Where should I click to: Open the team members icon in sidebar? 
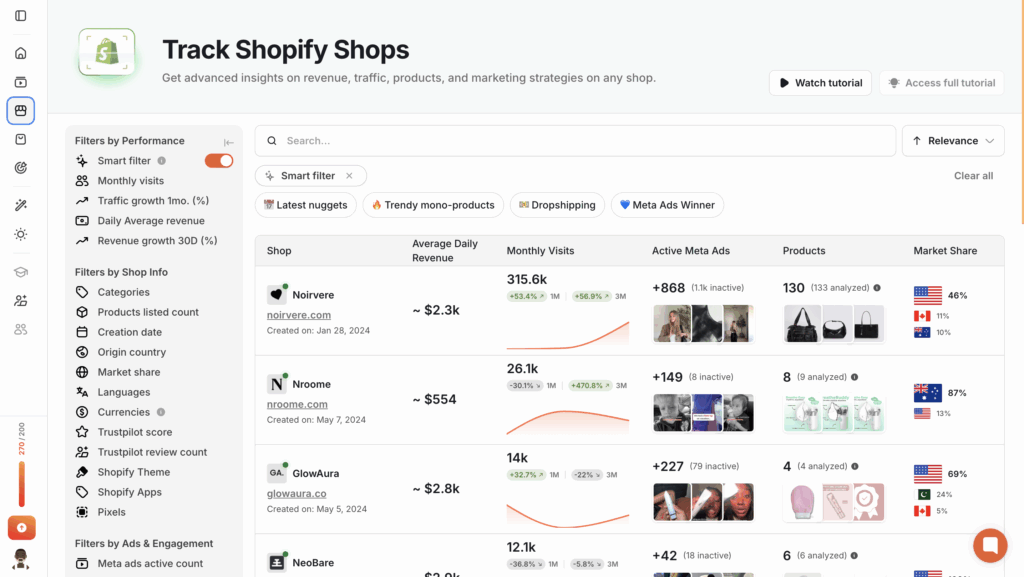pyautogui.click(x=21, y=329)
